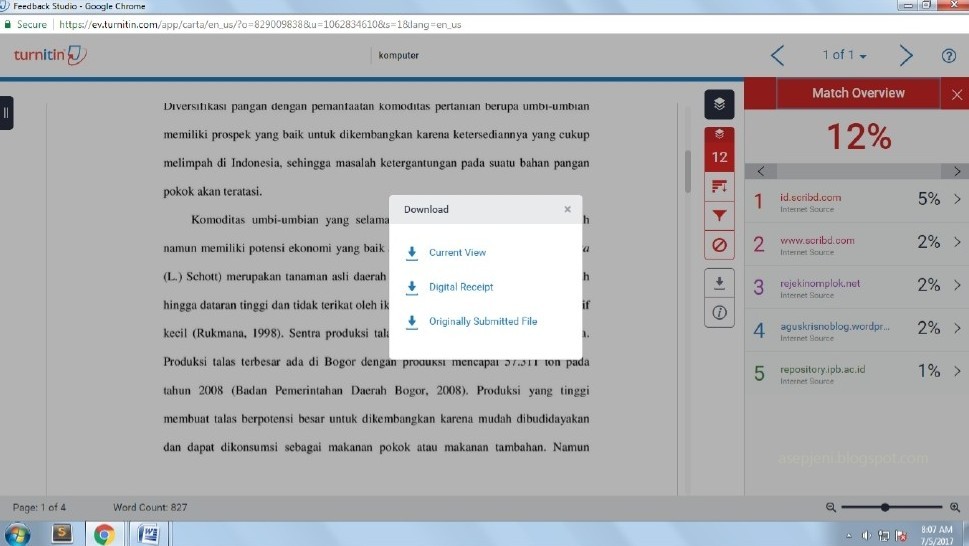
Task: Select the id.scribd.com source
Action: tap(810, 198)
